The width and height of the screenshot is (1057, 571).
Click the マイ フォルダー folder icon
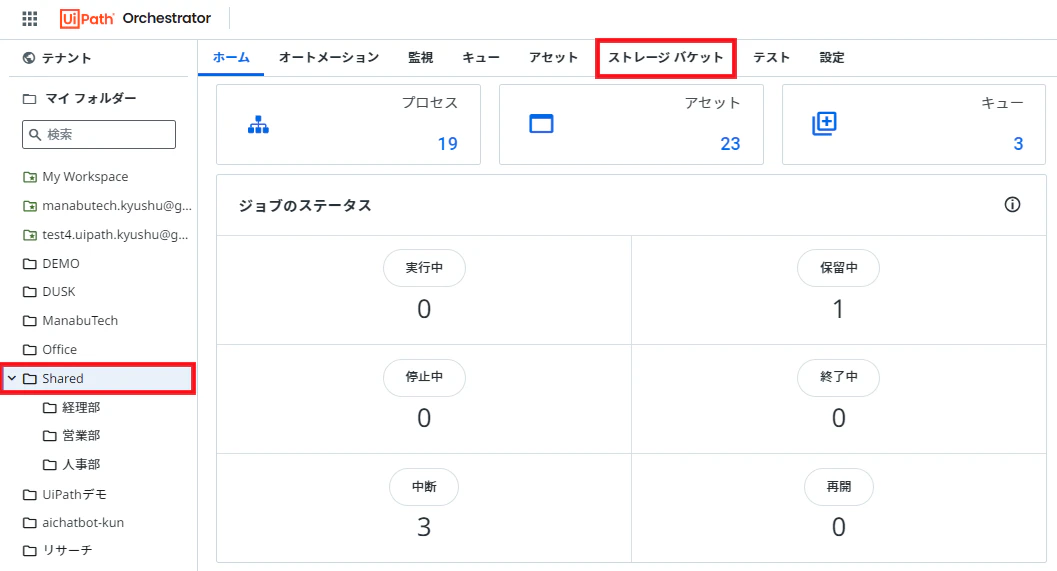point(30,99)
